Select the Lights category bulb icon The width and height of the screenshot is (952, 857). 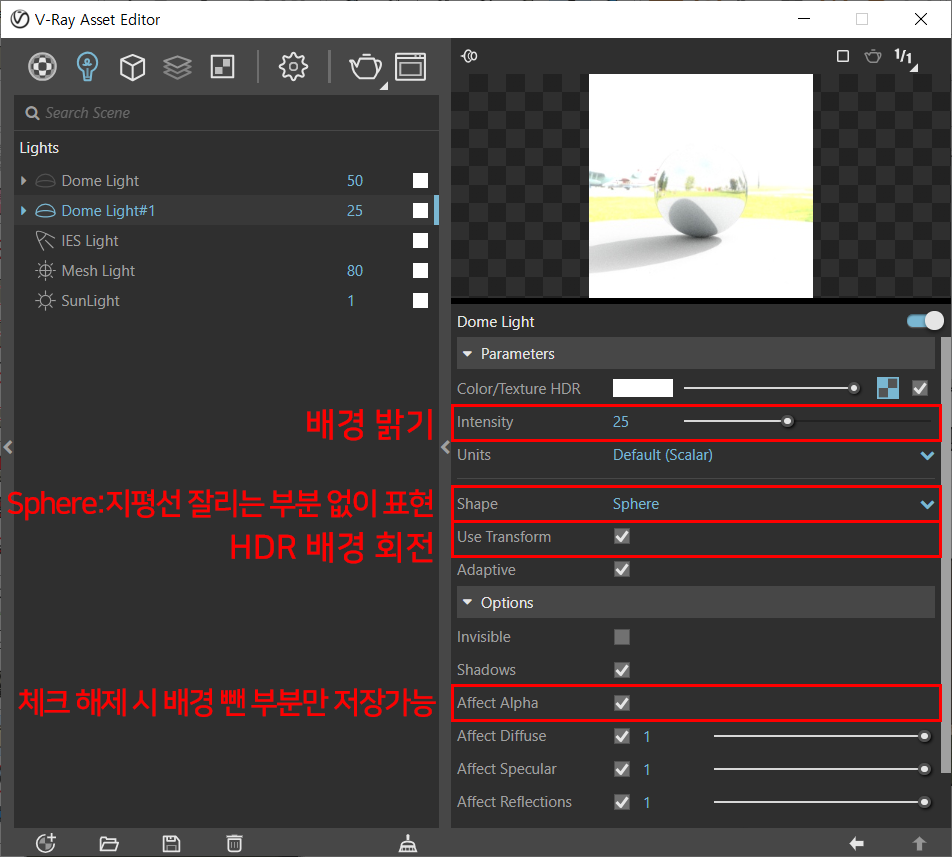pos(87,66)
